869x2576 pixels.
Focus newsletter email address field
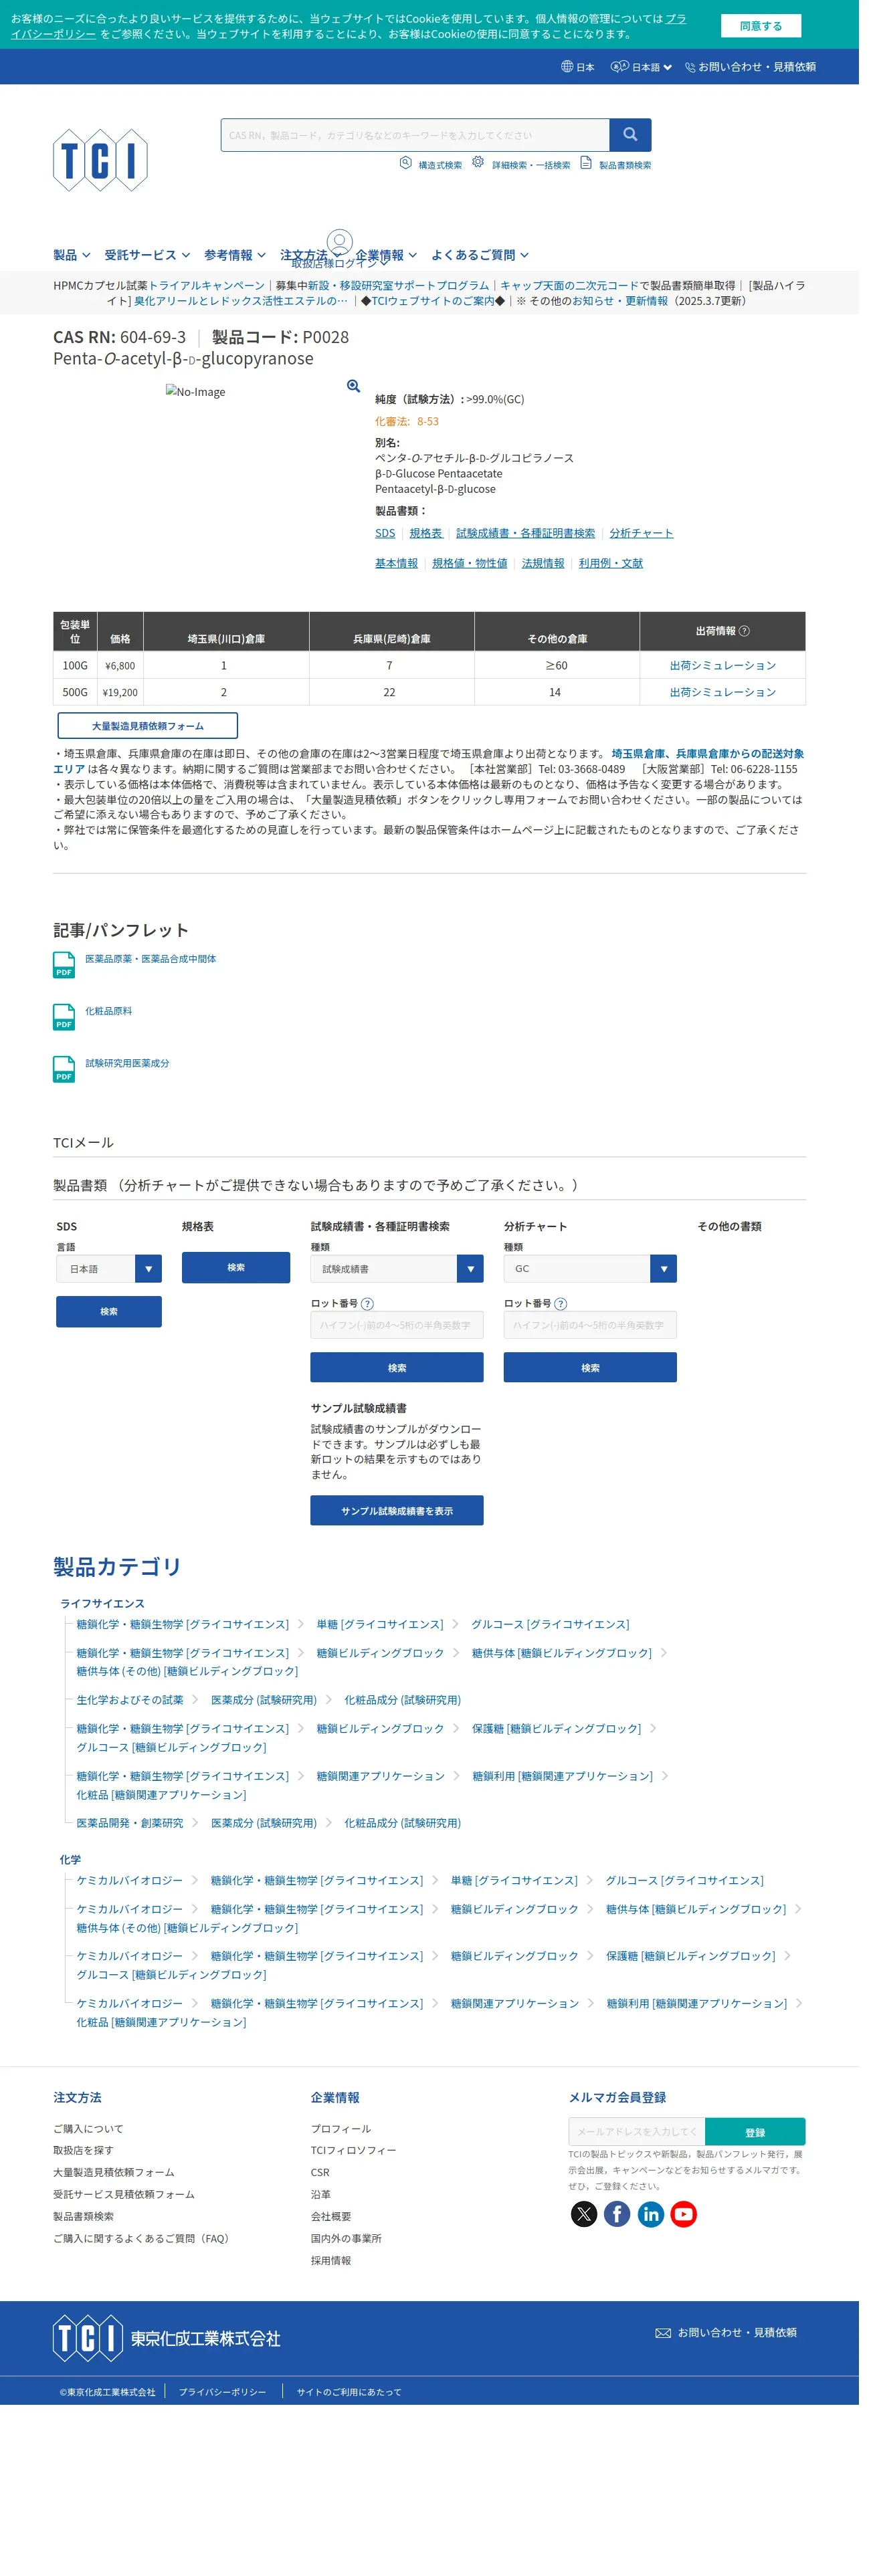click(x=637, y=2132)
